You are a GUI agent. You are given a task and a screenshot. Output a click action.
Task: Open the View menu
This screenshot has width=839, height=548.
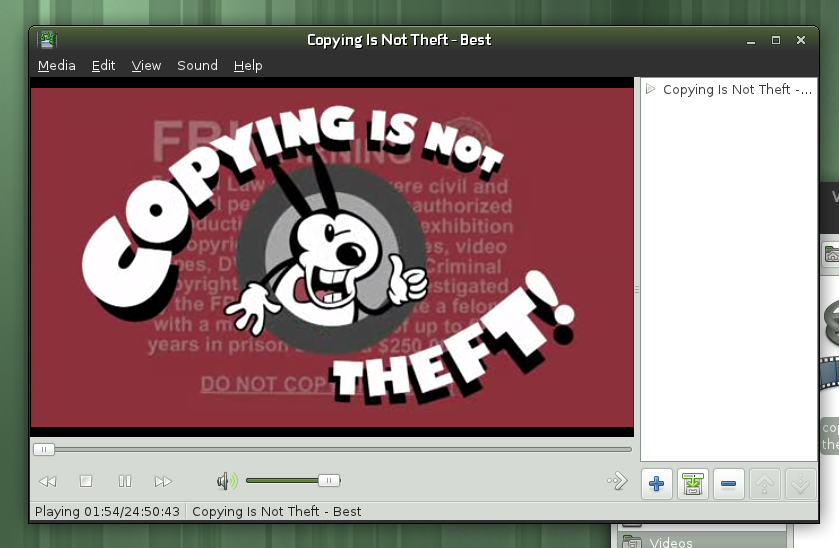146,65
